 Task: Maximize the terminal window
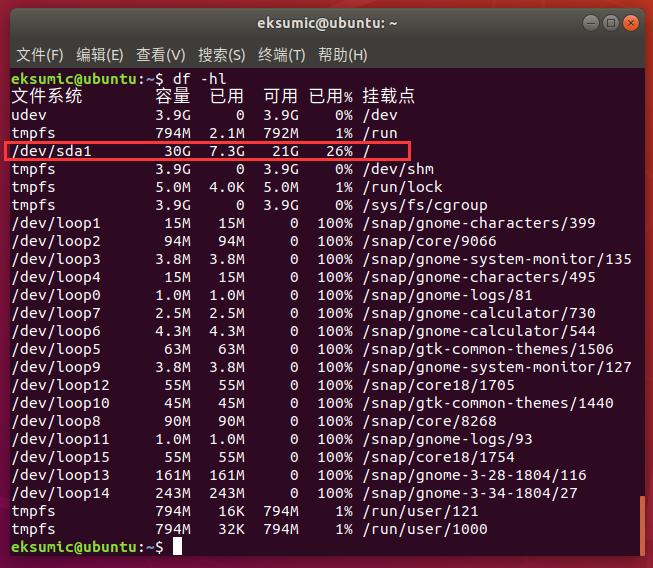click(608, 22)
